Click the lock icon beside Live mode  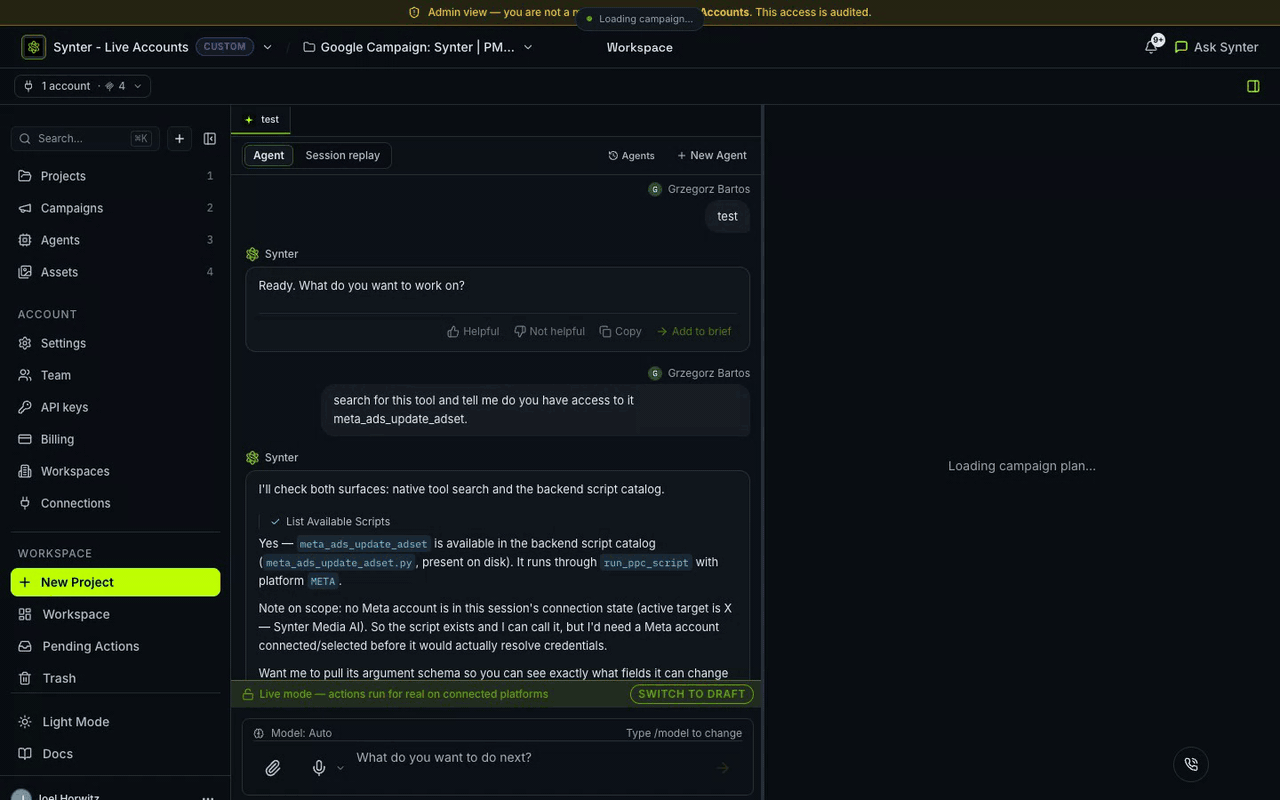(248, 694)
